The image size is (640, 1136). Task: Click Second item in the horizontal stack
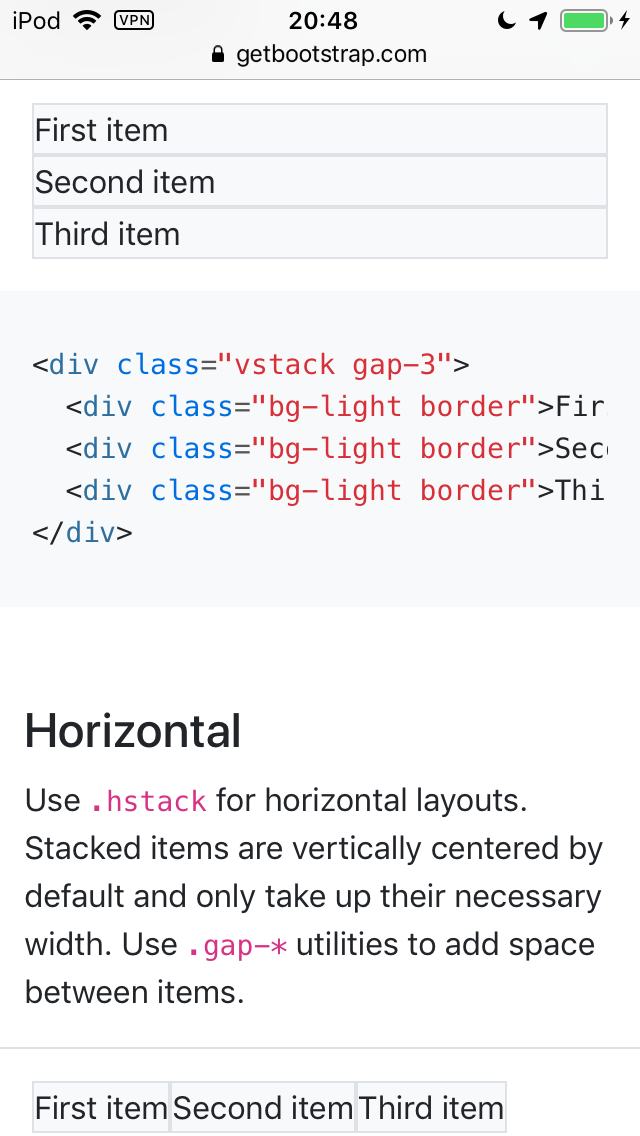point(262,1108)
